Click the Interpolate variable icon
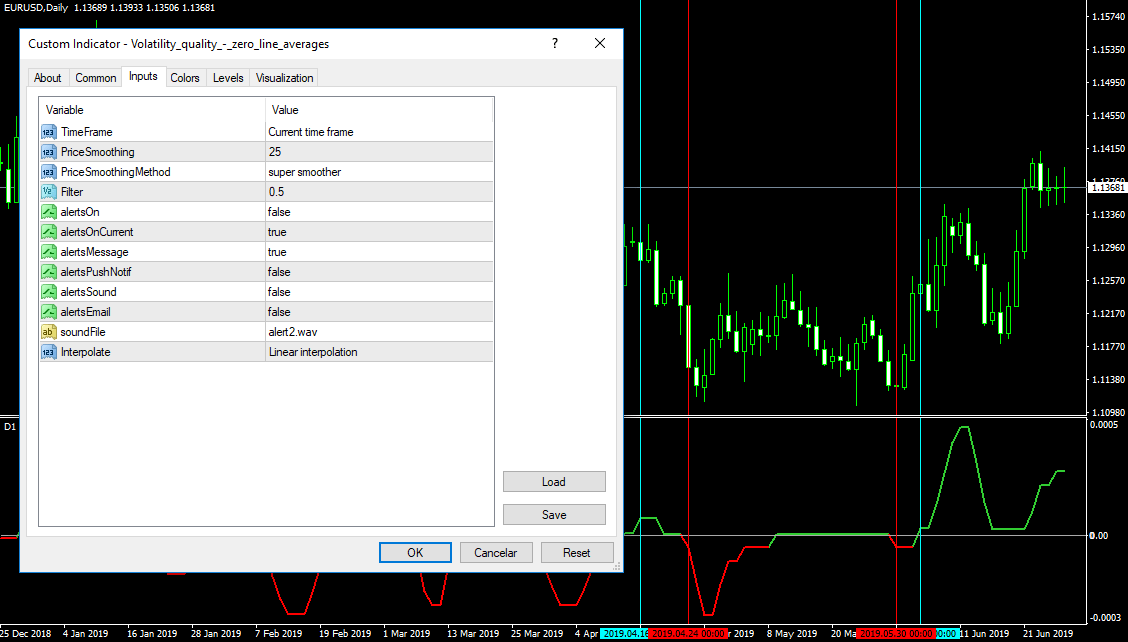The height and width of the screenshot is (642, 1128). pos(48,352)
